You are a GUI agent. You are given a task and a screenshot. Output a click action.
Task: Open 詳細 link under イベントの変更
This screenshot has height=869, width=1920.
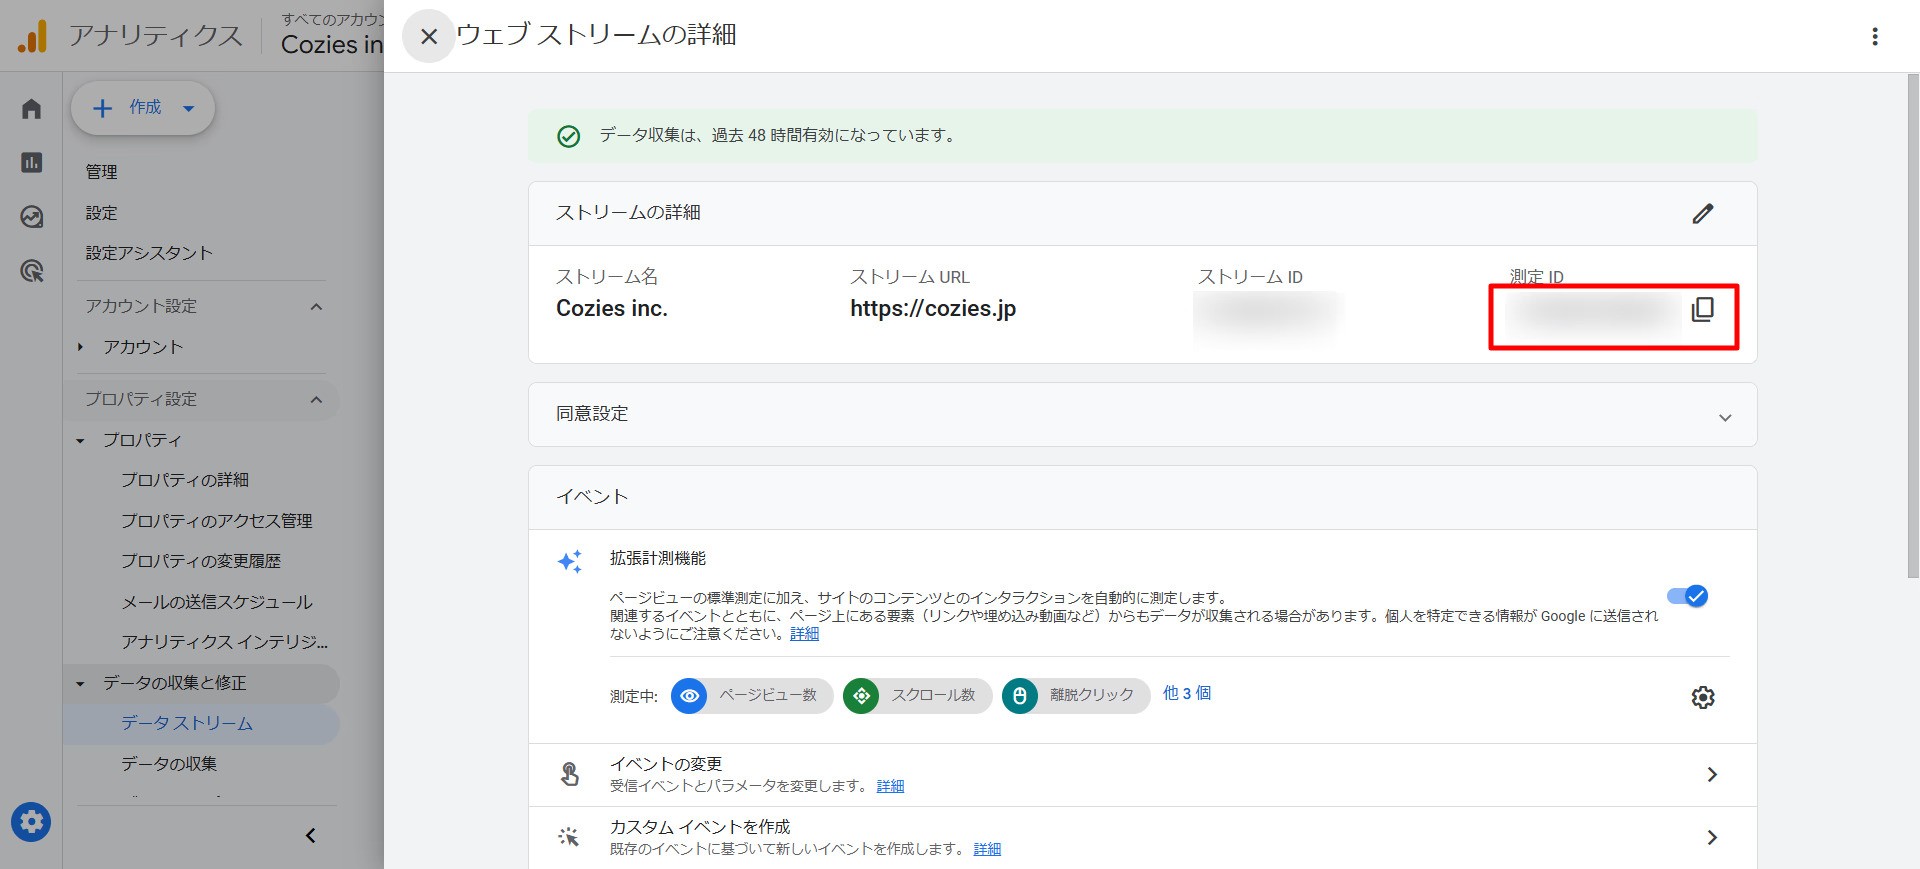890,786
